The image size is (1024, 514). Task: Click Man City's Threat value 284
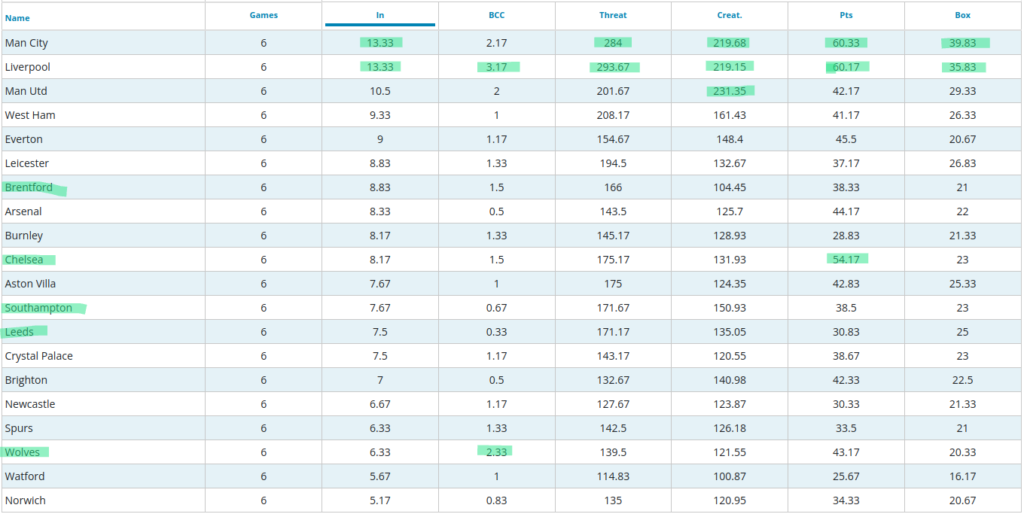click(x=613, y=43)
